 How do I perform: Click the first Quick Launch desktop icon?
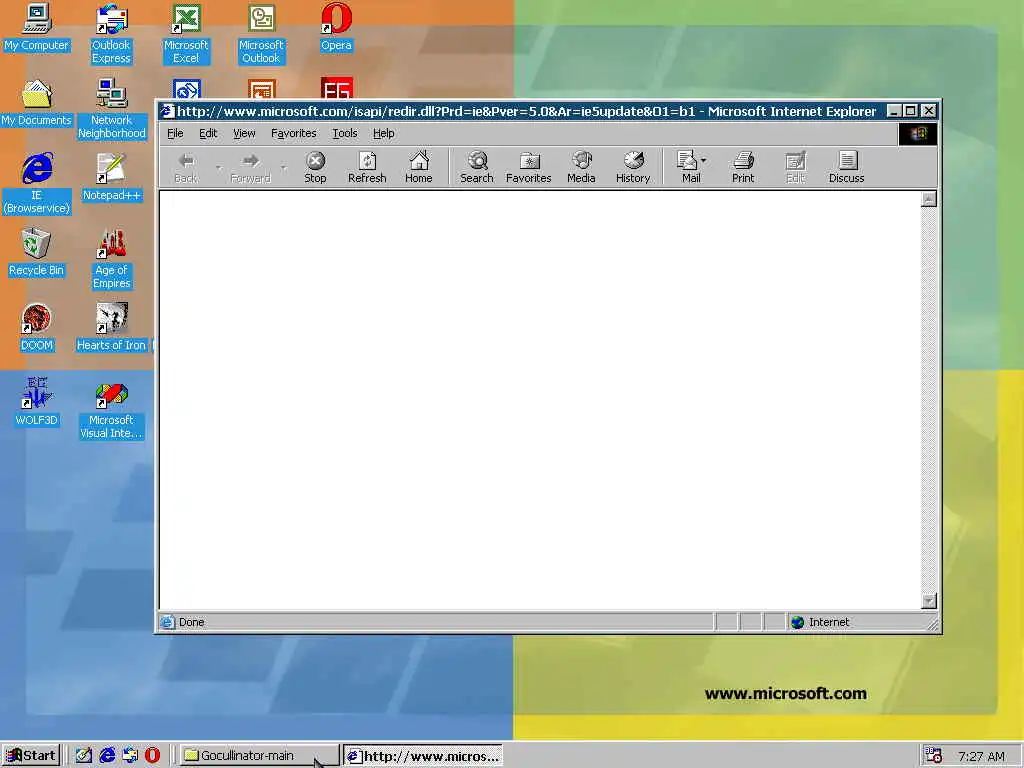click(84, 756)
